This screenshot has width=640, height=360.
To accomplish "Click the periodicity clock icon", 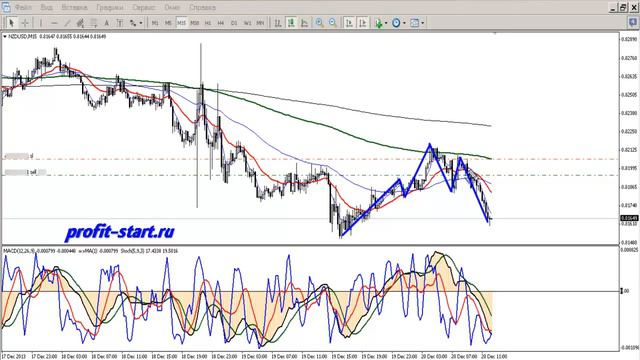I will [x=396, y=23].
